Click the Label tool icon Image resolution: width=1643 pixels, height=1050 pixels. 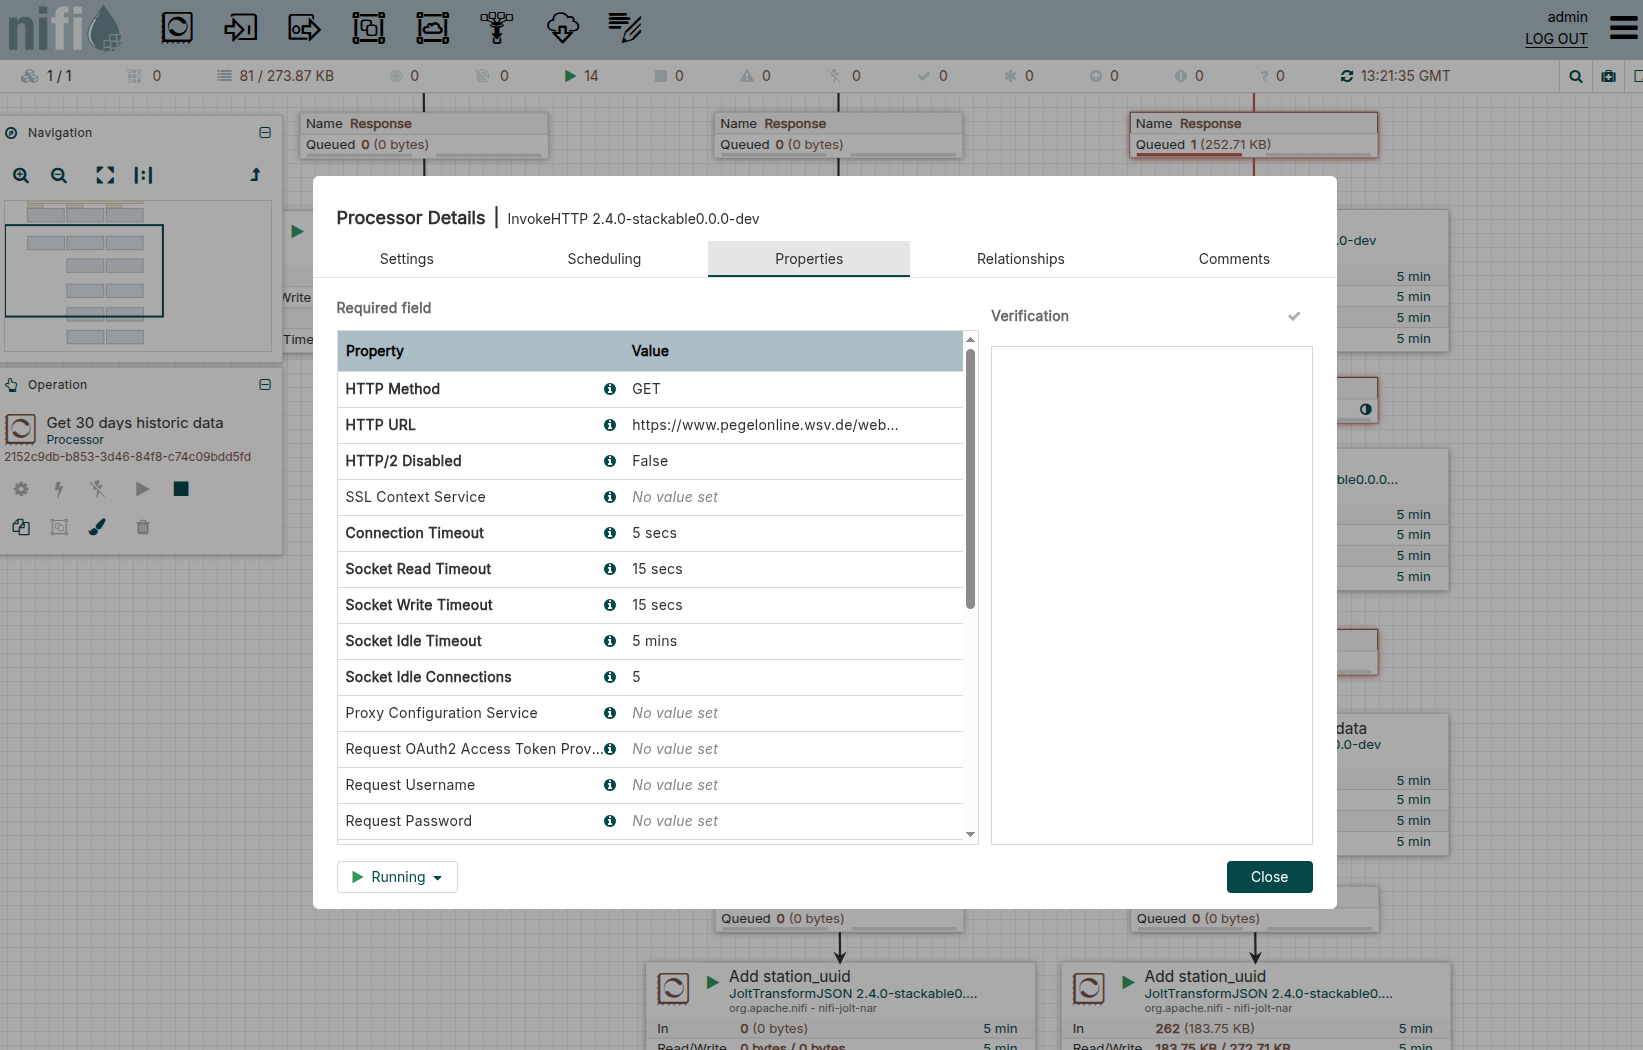pos(625,27)
